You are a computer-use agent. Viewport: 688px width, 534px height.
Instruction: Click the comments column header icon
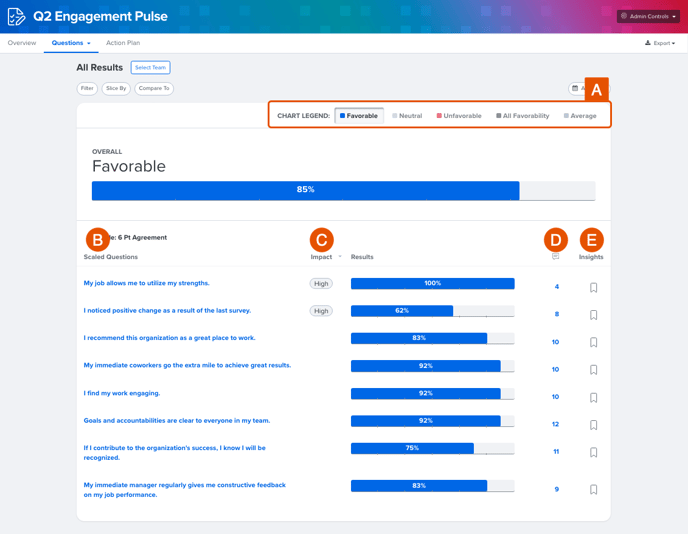pos(555,257)
